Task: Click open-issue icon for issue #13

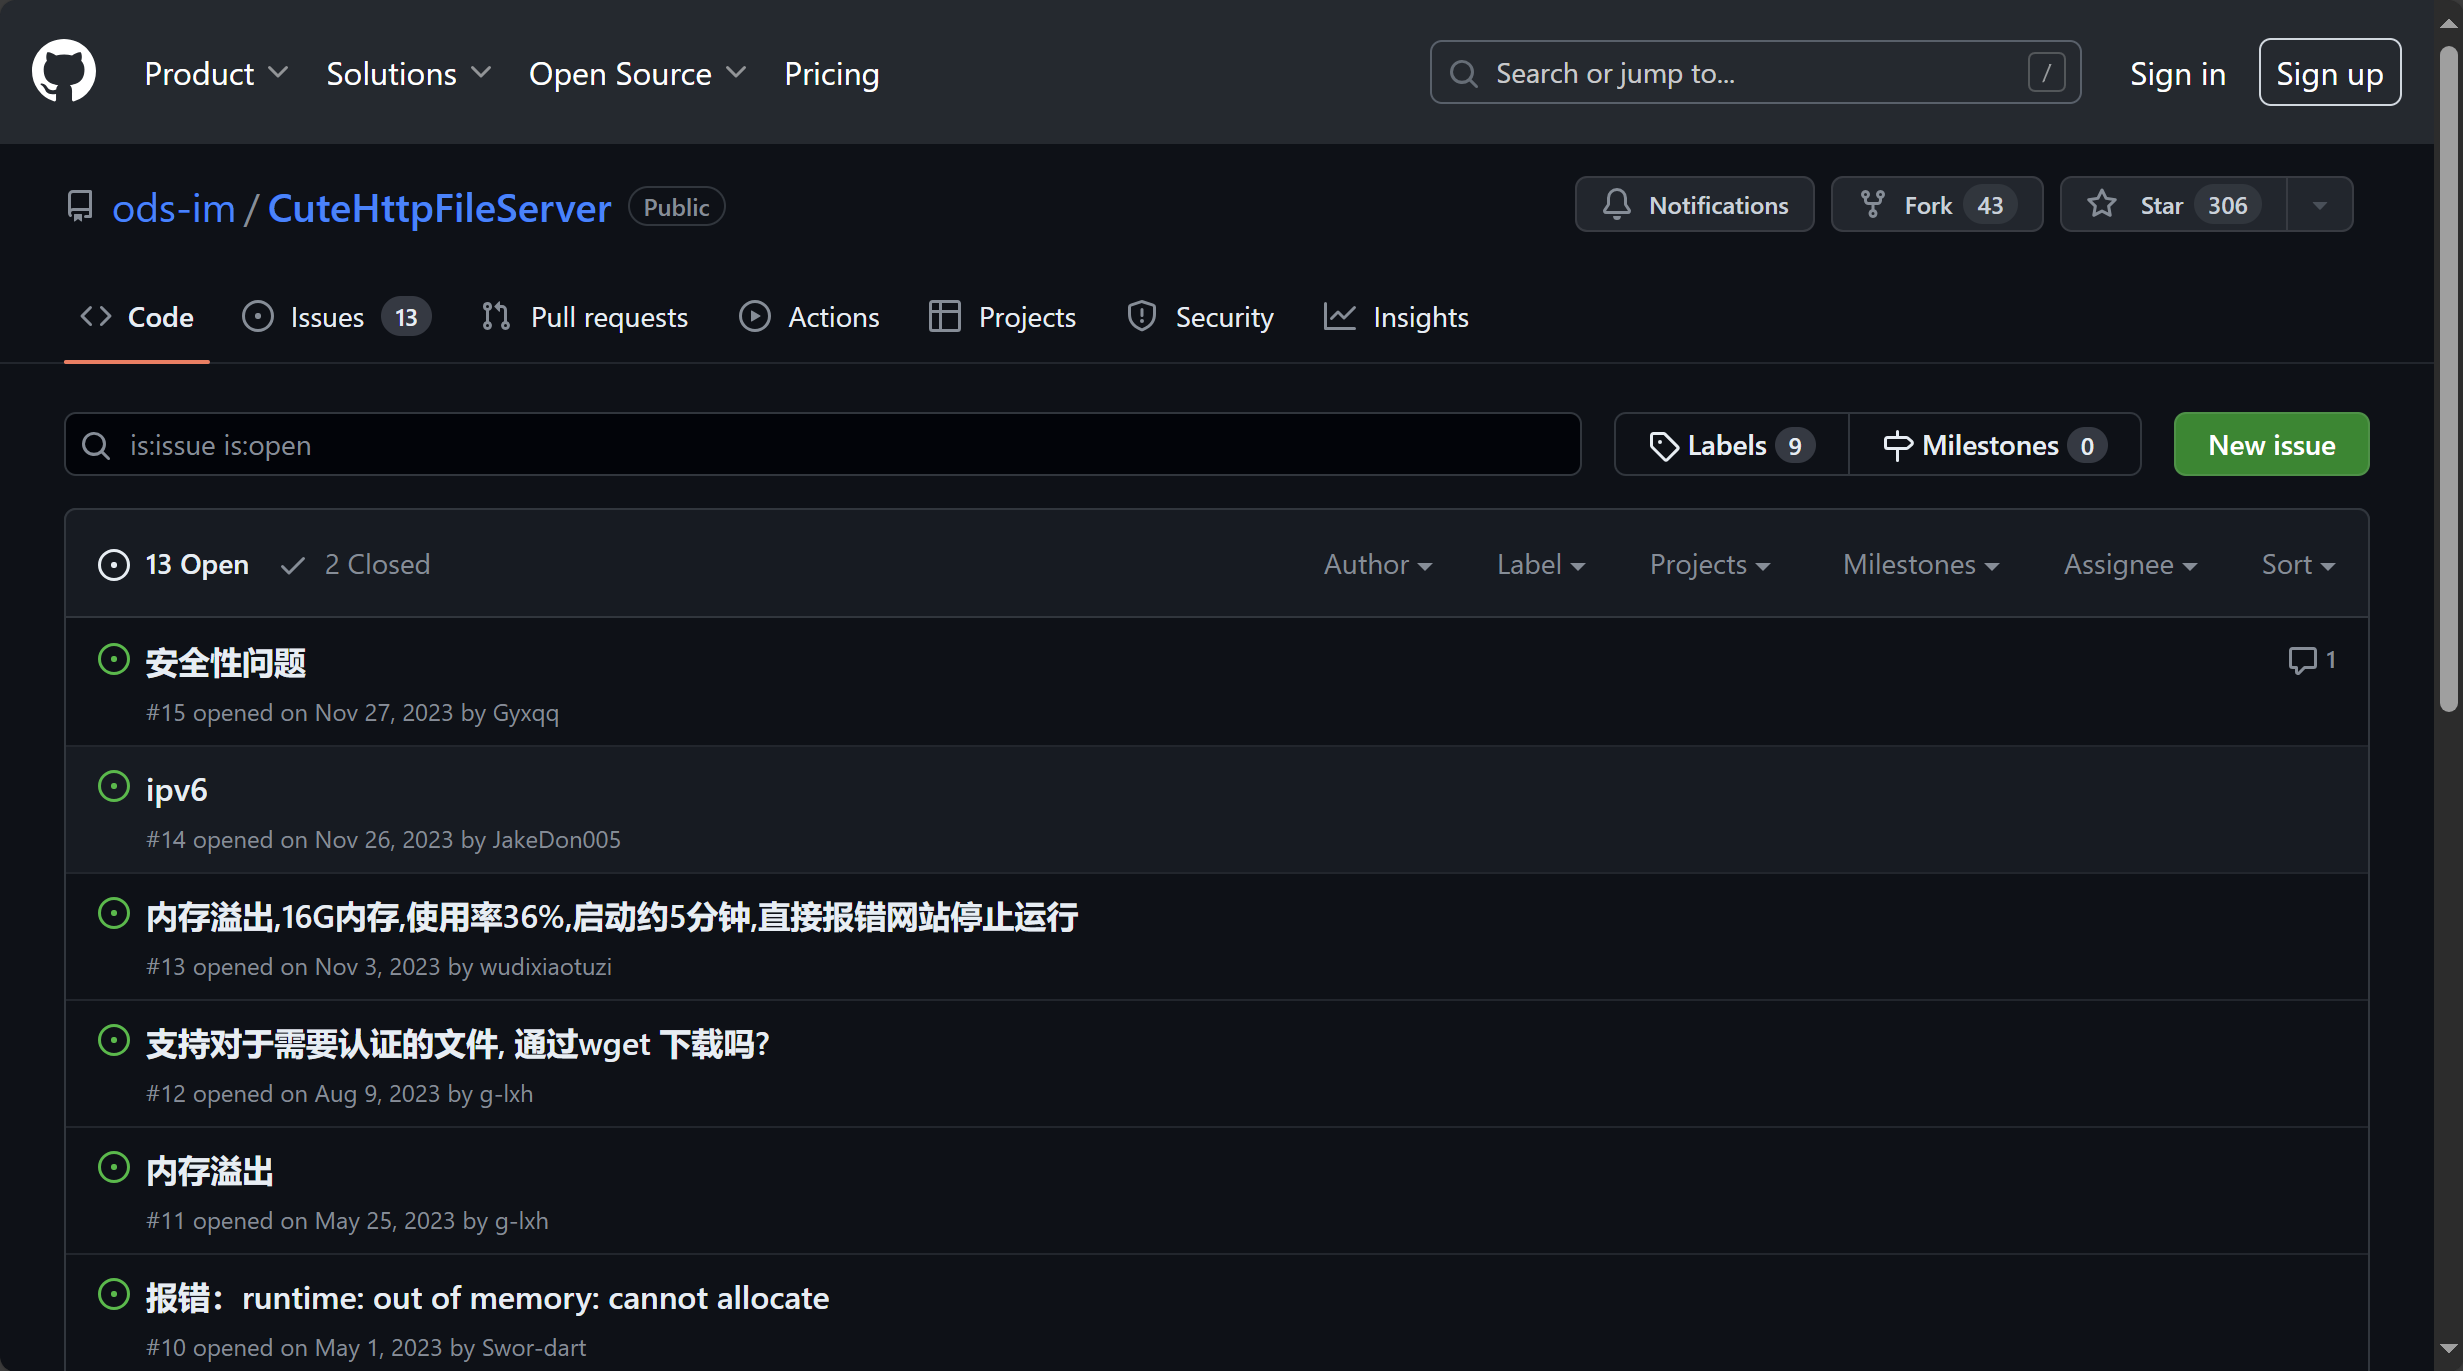Action: coord(114,913)
